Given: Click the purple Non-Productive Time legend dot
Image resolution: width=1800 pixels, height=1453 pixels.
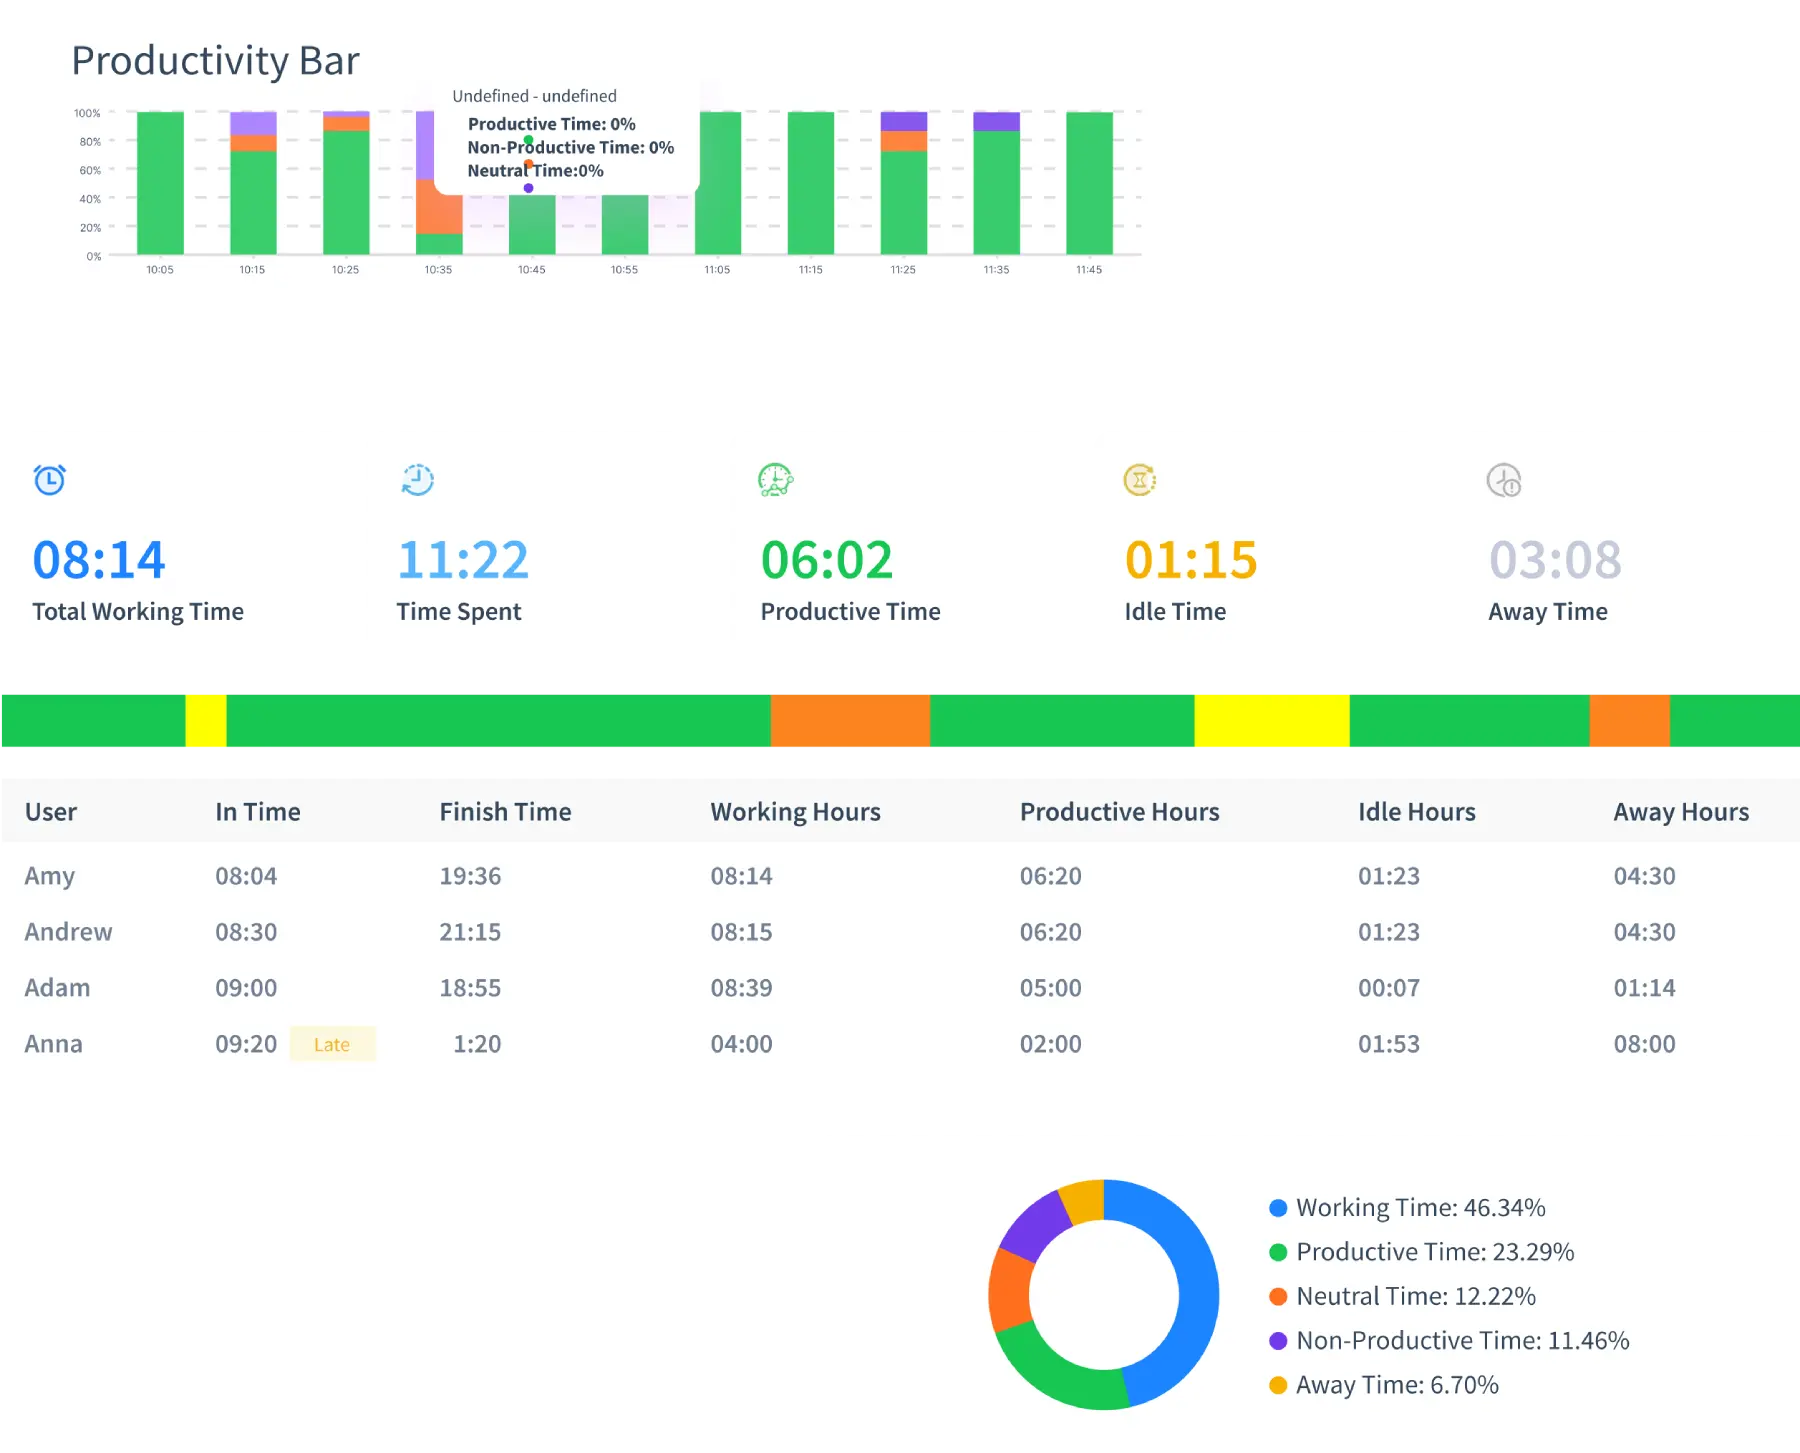Looking at the screenshot, I should click(1277, 1340).
